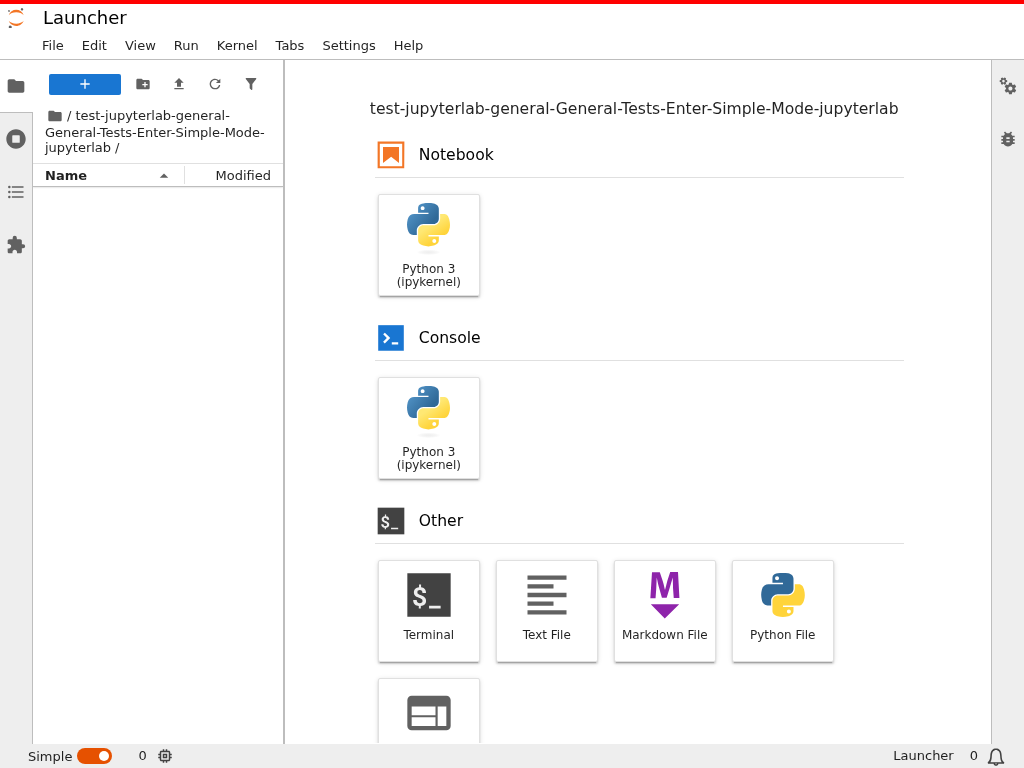This screenshot has width=1024, height=768.
Task: Open the Tabs menu
Action: tap(289, 46)
